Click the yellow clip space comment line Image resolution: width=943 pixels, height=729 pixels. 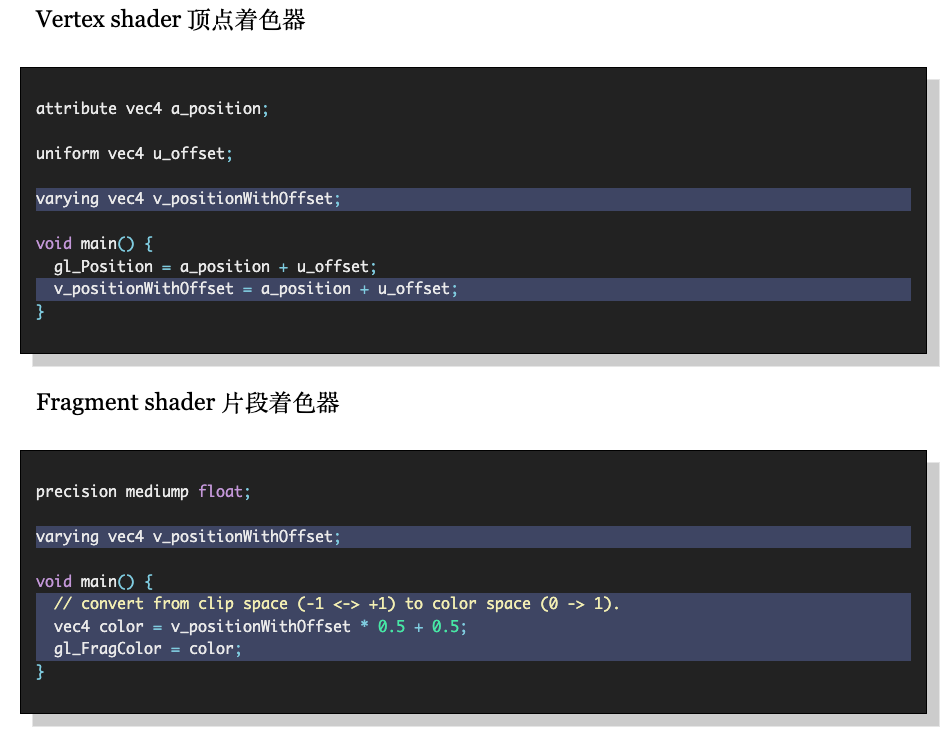(x=337, y=604)
